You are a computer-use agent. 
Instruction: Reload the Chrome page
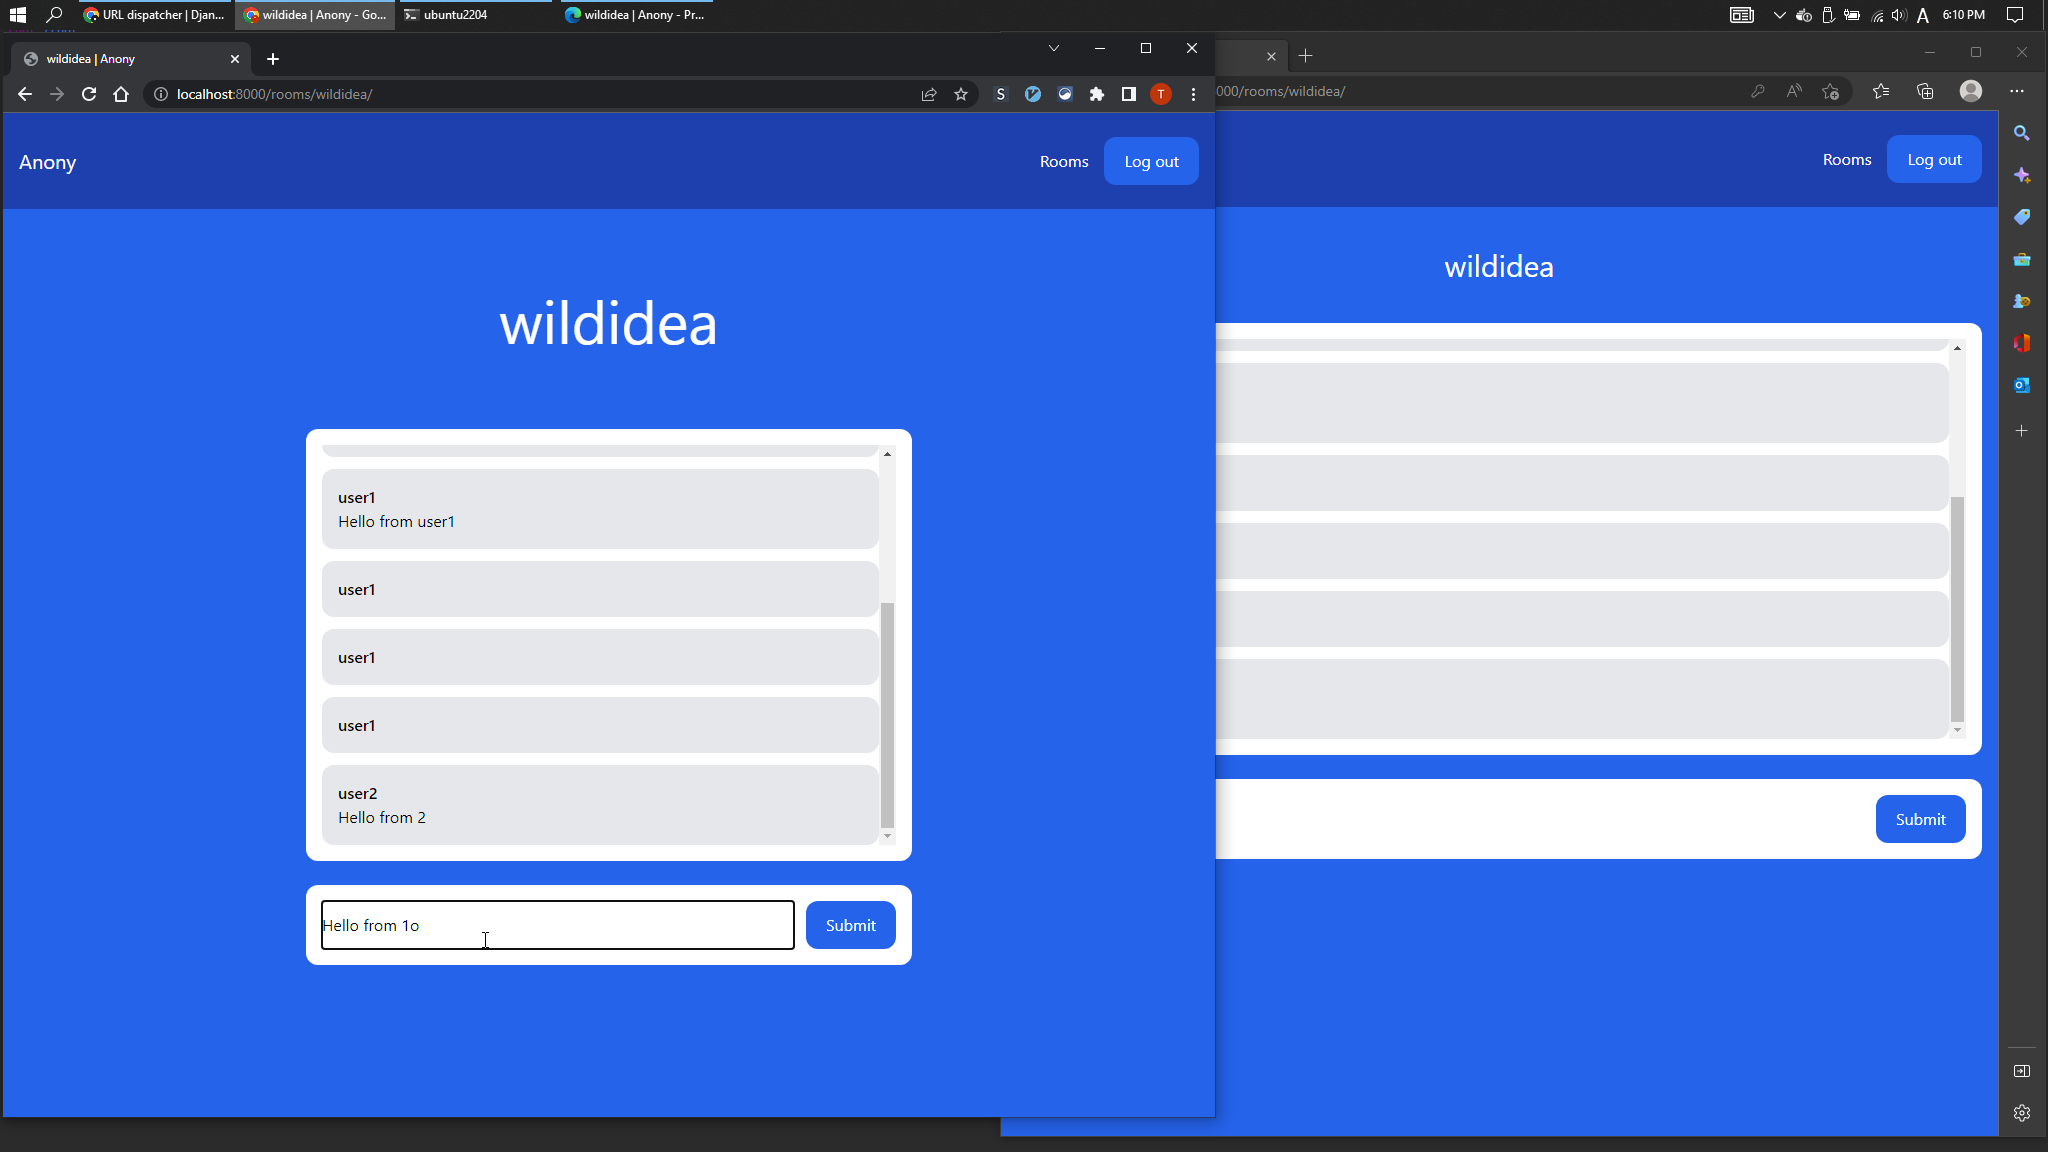89,94
